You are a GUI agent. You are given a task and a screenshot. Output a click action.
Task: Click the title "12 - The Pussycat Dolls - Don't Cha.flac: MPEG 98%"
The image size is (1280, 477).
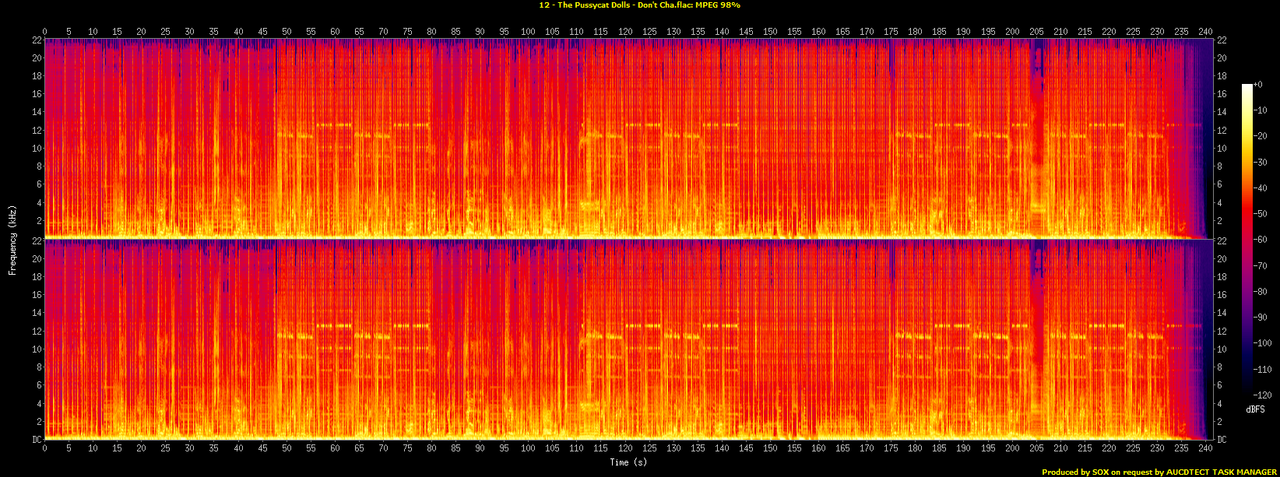638,5
